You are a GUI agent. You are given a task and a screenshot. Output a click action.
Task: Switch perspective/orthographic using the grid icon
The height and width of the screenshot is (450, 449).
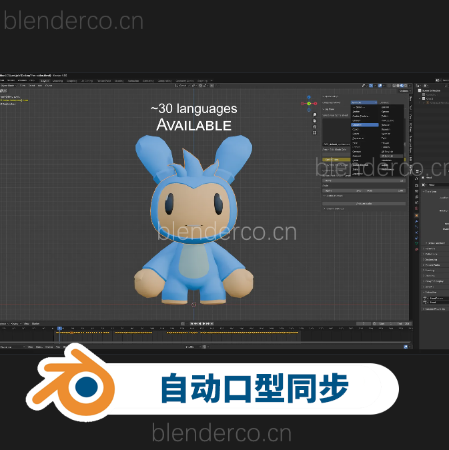[x=314, y=133]
